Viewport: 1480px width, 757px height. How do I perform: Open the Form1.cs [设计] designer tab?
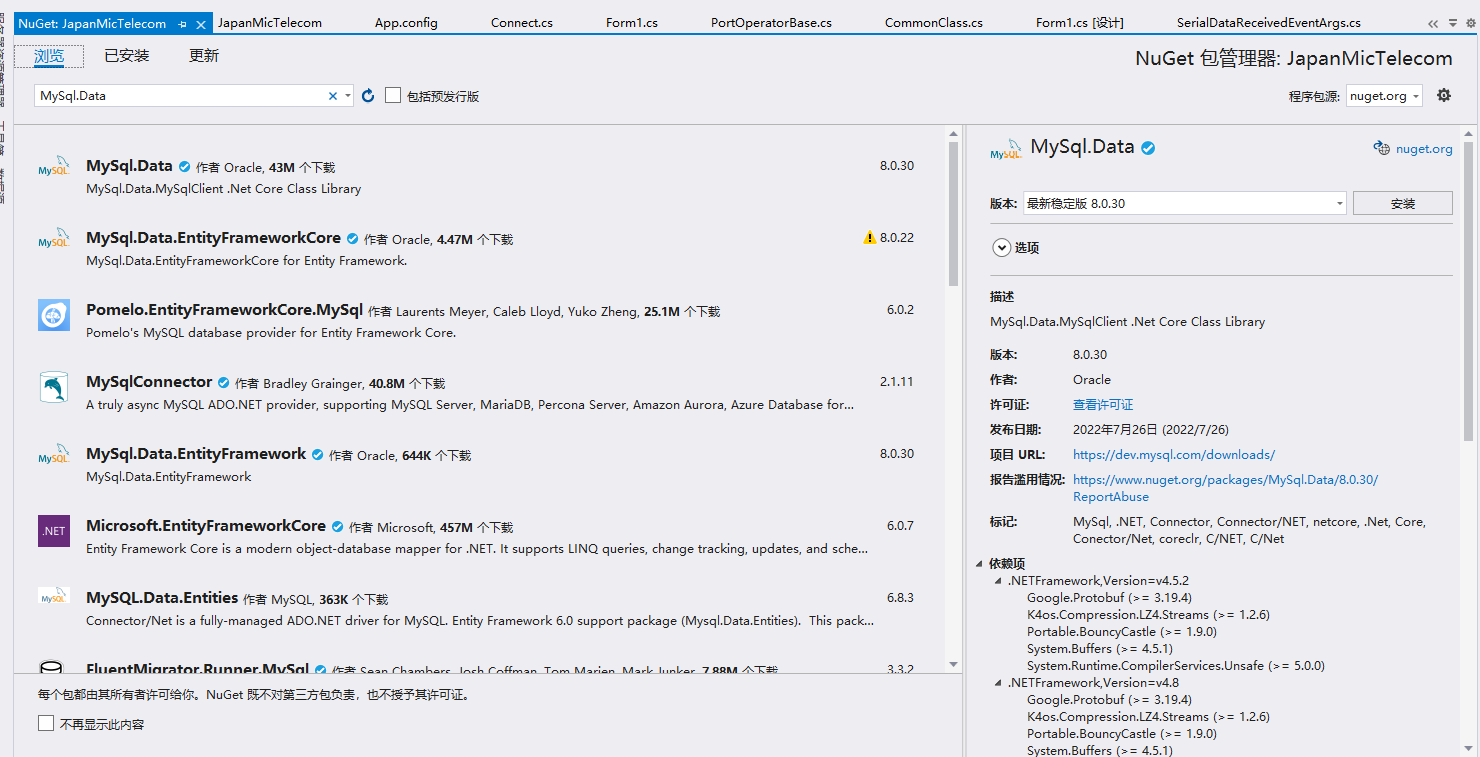coord(1080,23)
